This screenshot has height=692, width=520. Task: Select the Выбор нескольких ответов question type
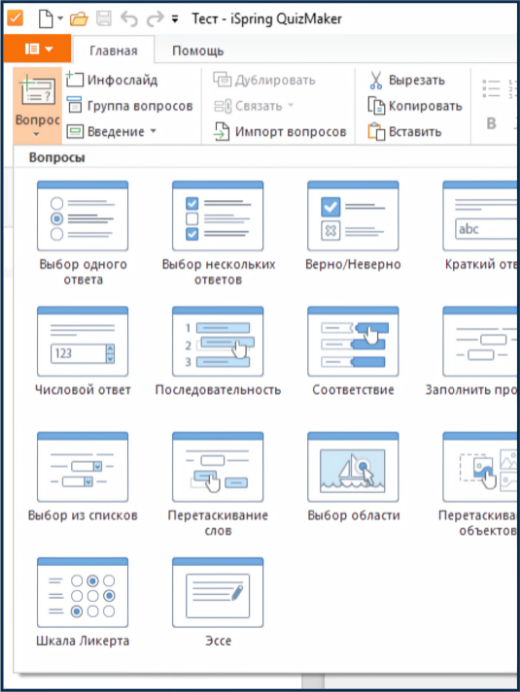tap(218, 233)
